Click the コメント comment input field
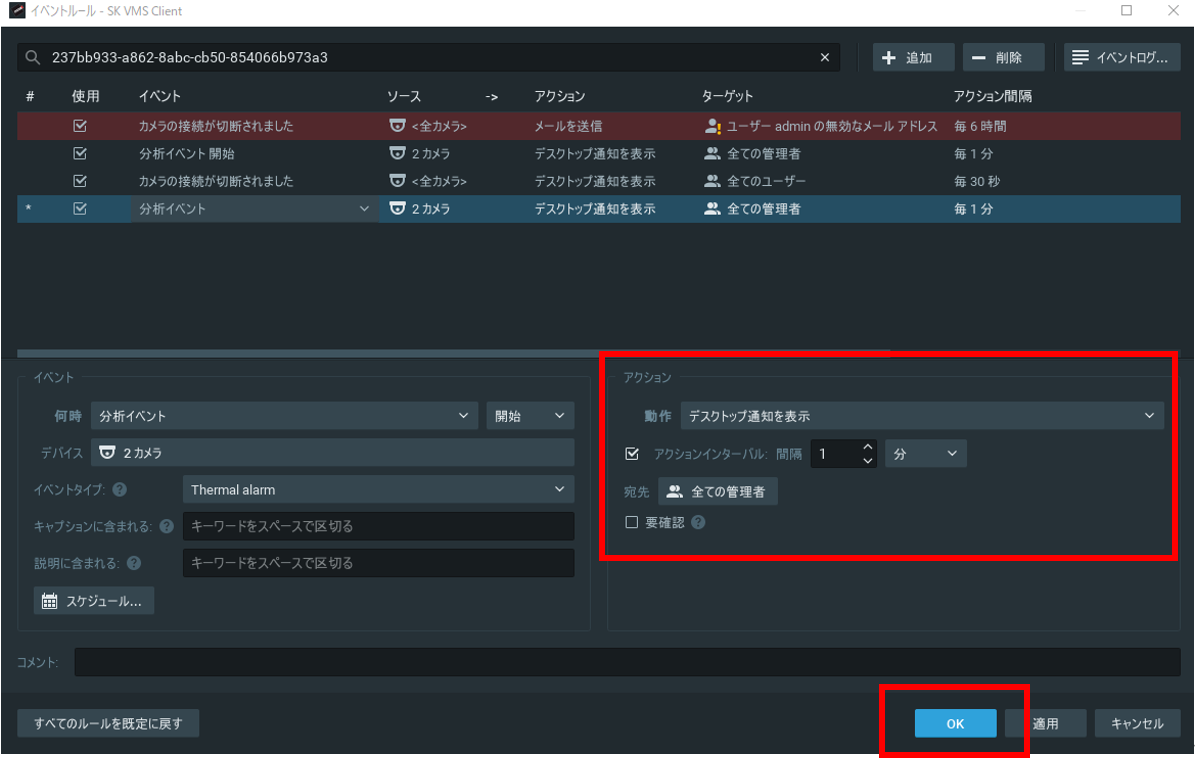1195x762 pixels. (x=627, y=662)
